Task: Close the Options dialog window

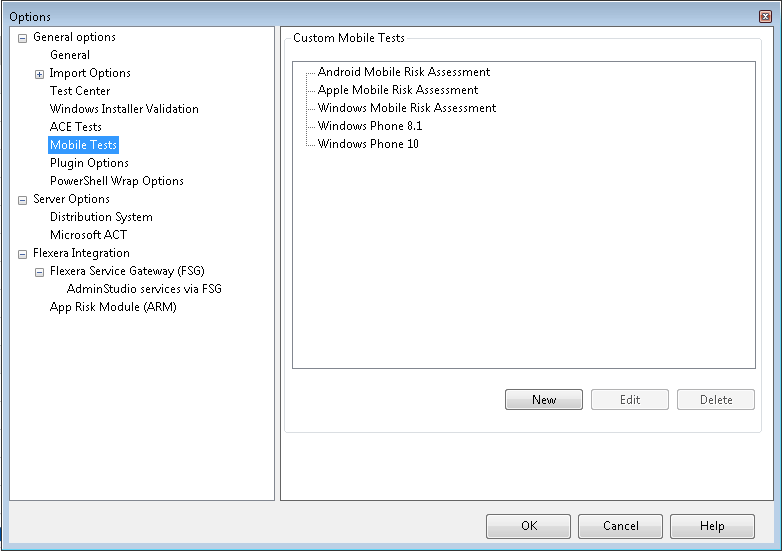Action: pos(765,16)
